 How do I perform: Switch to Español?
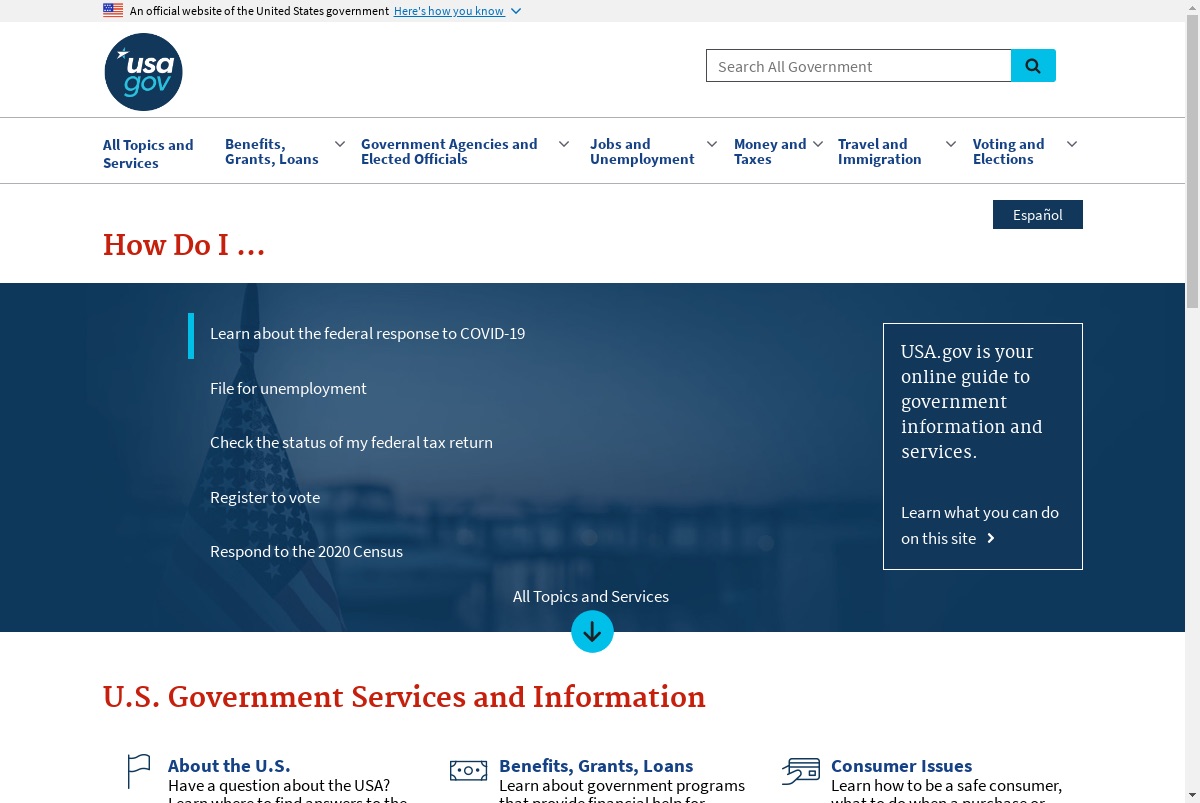coord(1038,215)
